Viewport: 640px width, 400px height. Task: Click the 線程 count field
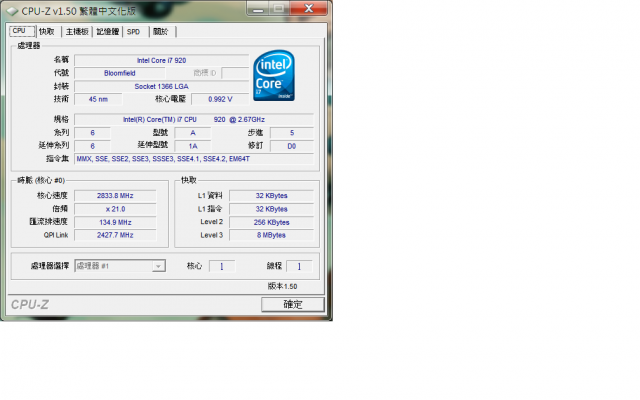click(299, 266)
